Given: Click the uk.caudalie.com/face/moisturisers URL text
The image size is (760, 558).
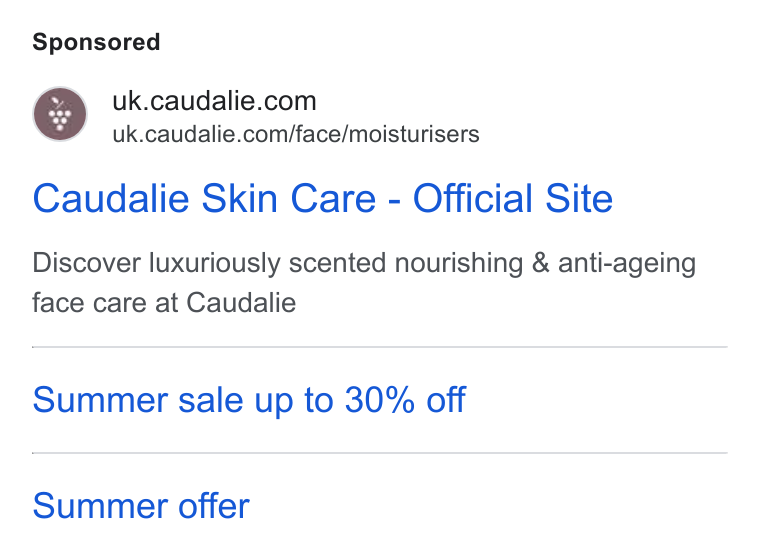Looking at the screenshot, I should (296, 134).
